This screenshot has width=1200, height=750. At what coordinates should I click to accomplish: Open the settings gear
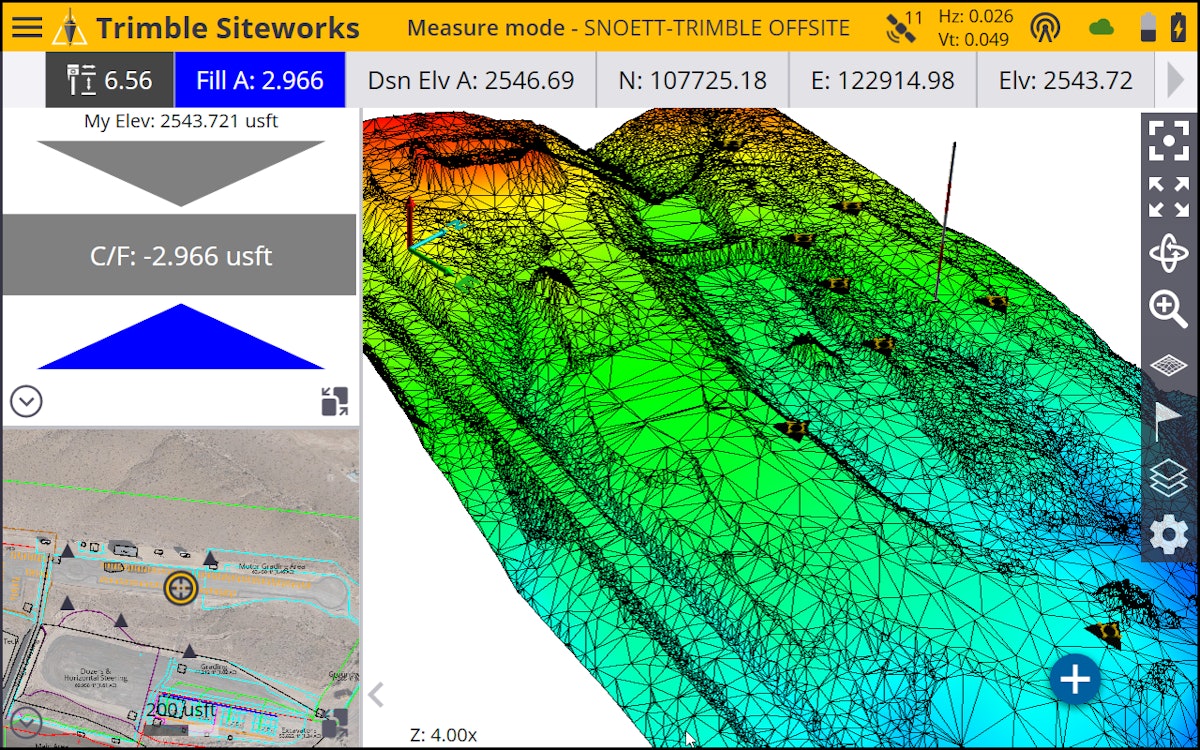pos(1168,535)
